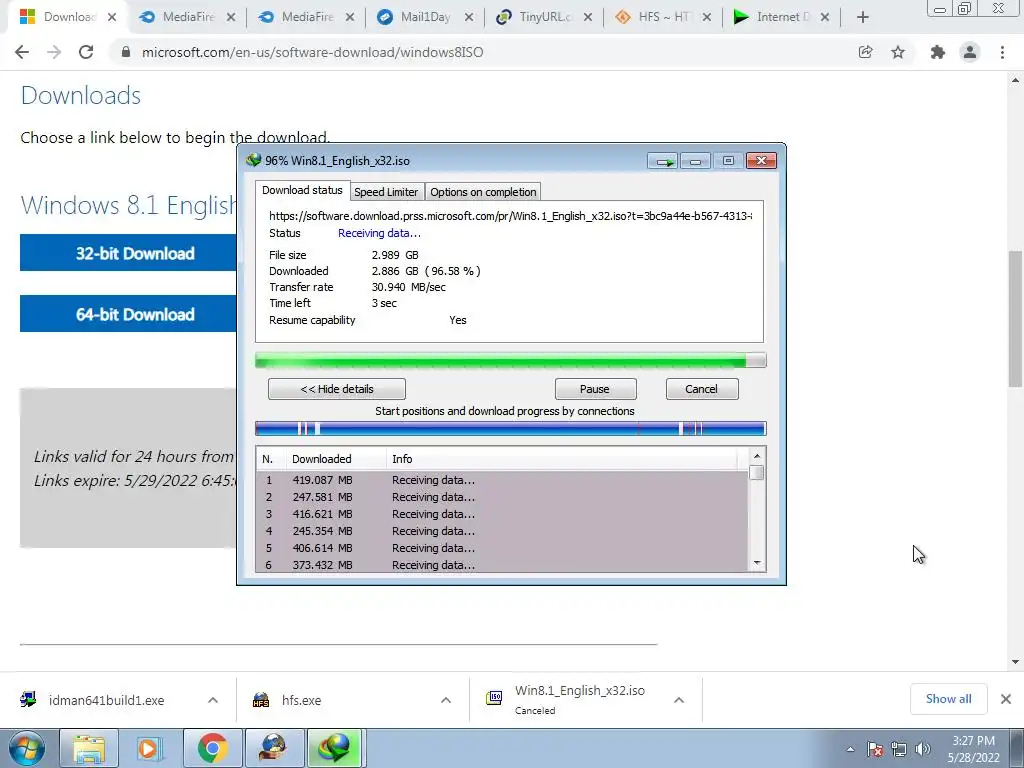Open the Windows Start orb
This screenshot has width=1024, height=768.
(27, 748)
